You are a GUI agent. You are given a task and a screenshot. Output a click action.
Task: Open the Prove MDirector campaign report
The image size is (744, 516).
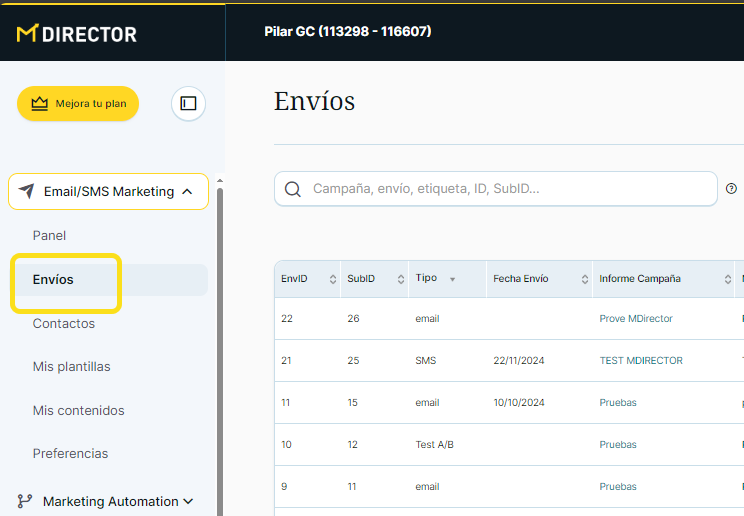click(635, 319)
